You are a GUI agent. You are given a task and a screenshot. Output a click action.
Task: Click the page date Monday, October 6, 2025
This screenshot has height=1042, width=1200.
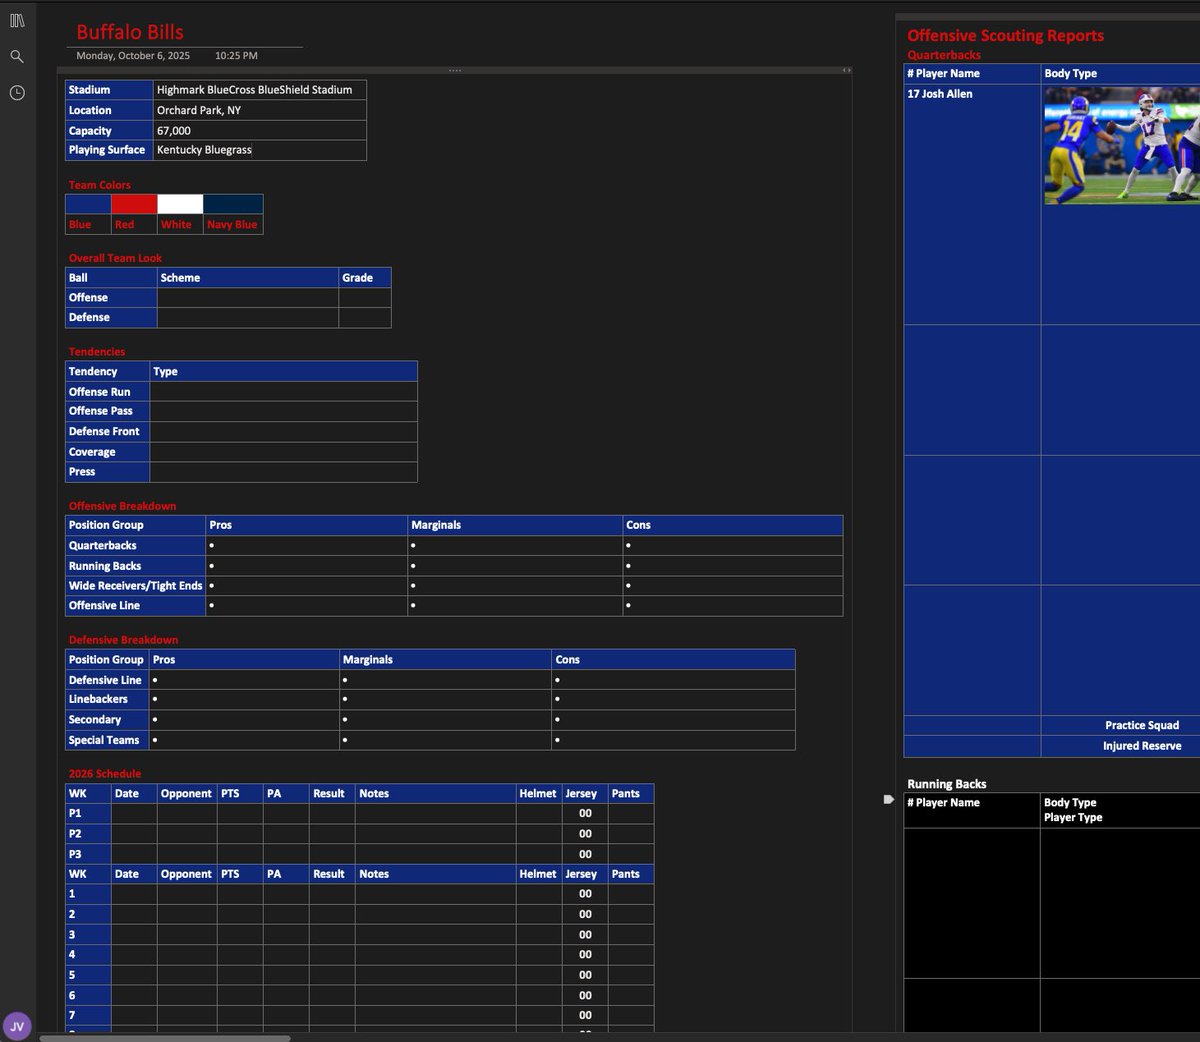133,56
